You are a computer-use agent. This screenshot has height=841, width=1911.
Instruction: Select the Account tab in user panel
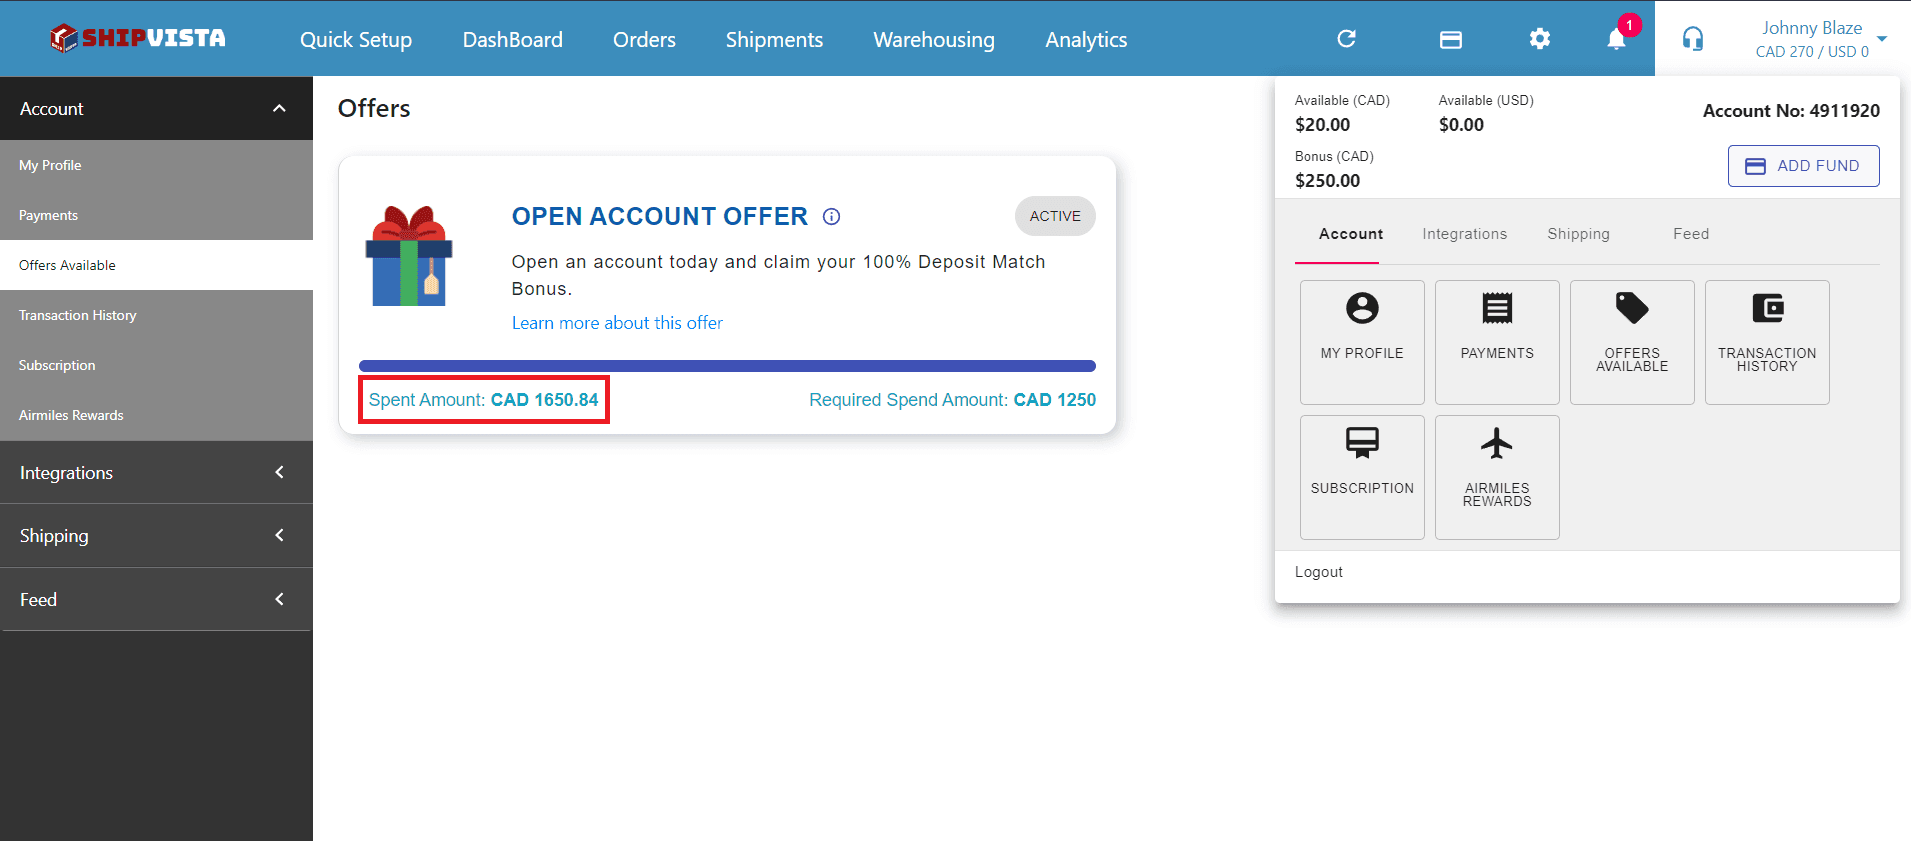1351,234
